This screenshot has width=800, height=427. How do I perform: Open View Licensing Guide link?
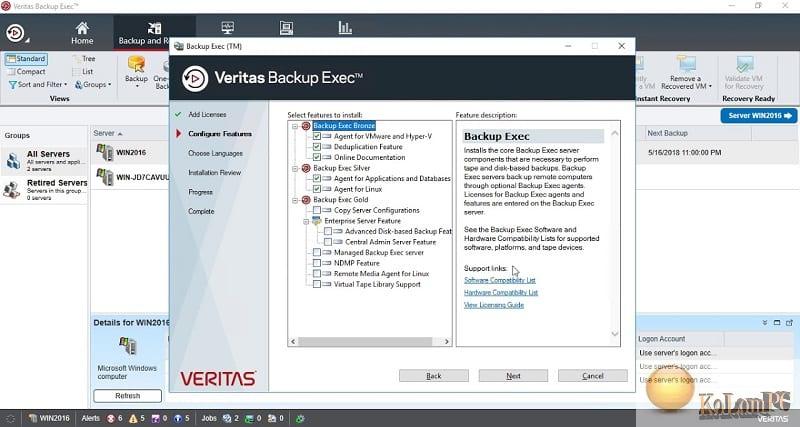point(494,305)
